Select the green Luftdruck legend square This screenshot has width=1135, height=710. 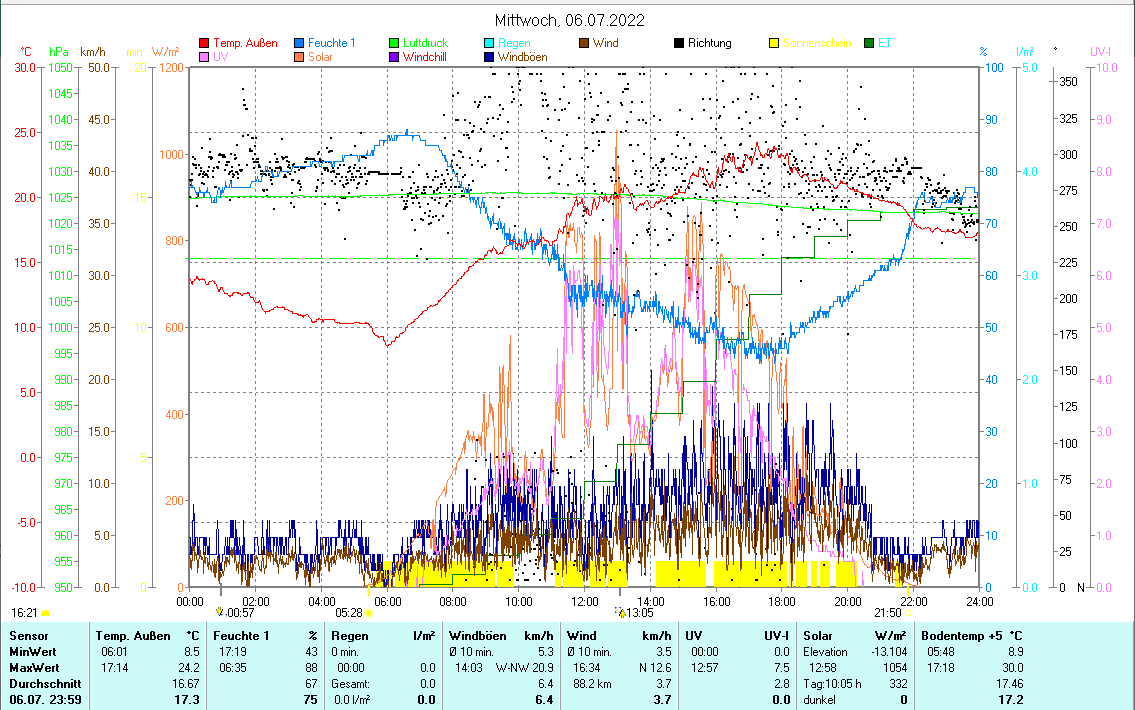394,43
